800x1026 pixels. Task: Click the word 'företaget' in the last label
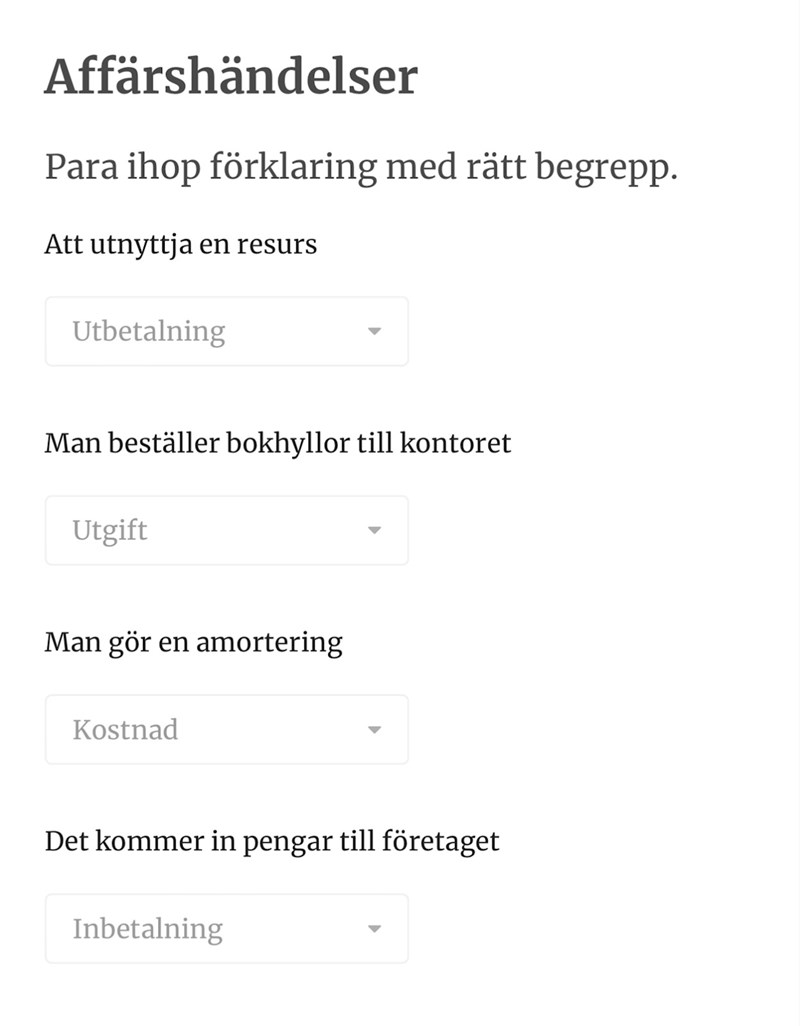[x=441, y=841]
